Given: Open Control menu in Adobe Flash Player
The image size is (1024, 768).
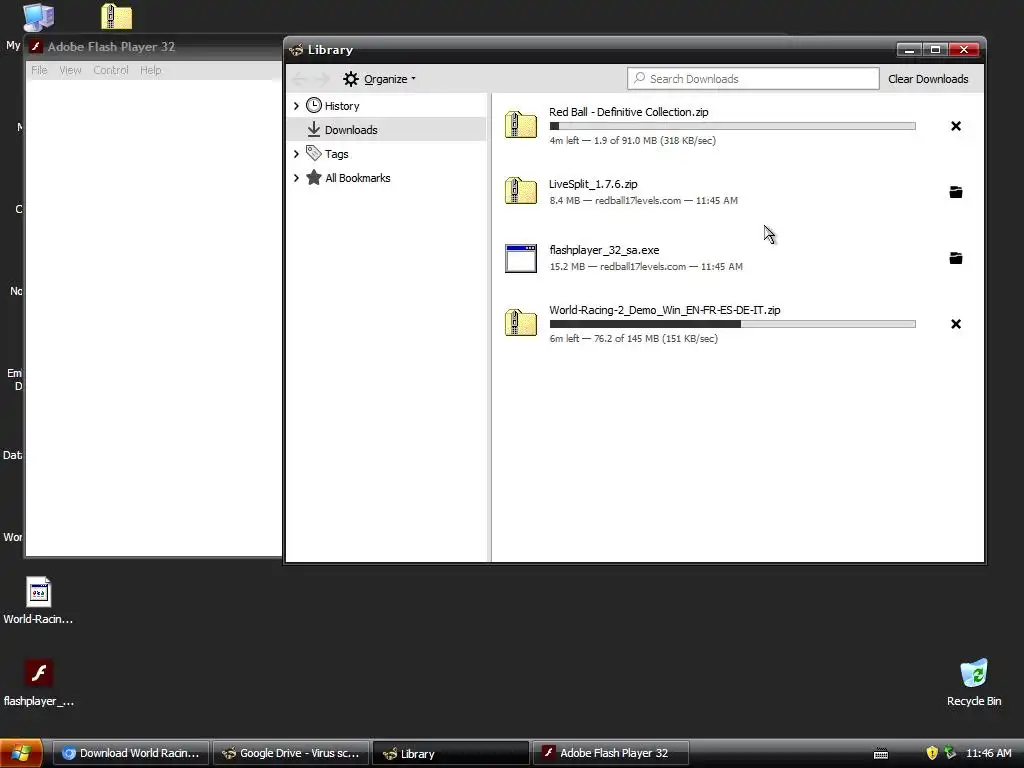Looking at the screenshot, I should 110,70.
